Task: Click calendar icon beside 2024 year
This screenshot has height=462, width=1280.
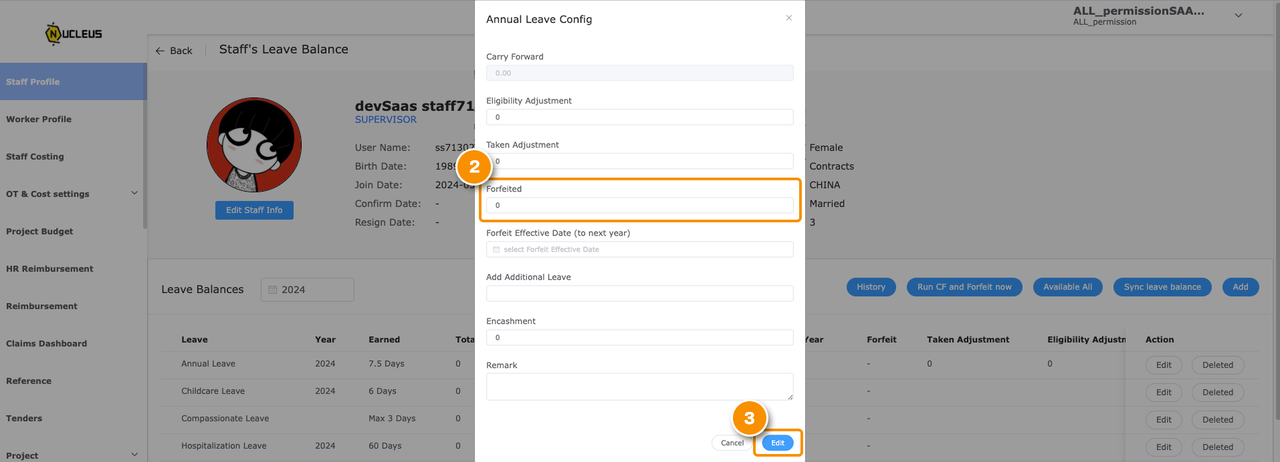Action: [x=273, y=289]
